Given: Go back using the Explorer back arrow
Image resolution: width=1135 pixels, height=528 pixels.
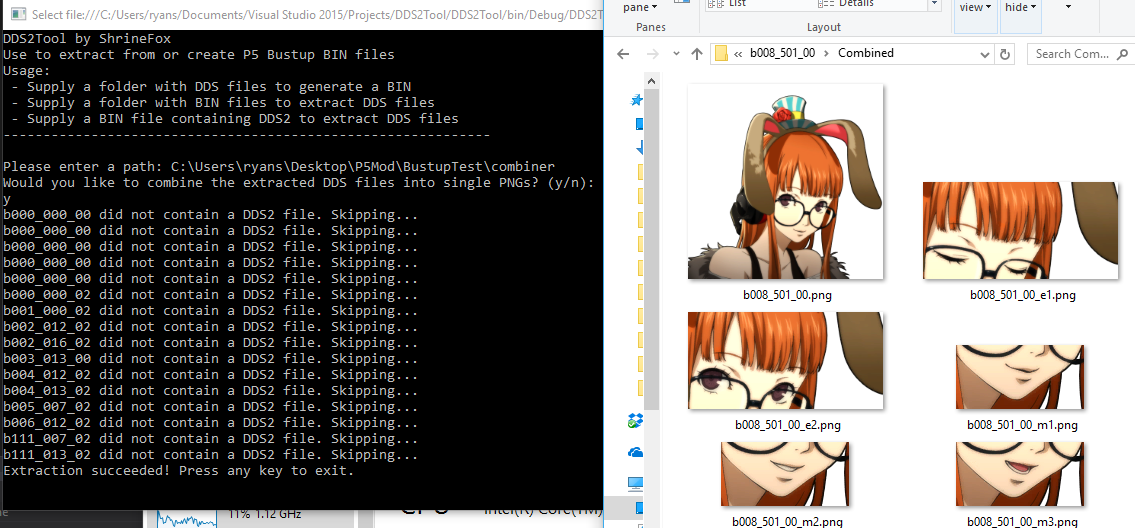Looking at the screenshot, I should [x=623, y=54].
